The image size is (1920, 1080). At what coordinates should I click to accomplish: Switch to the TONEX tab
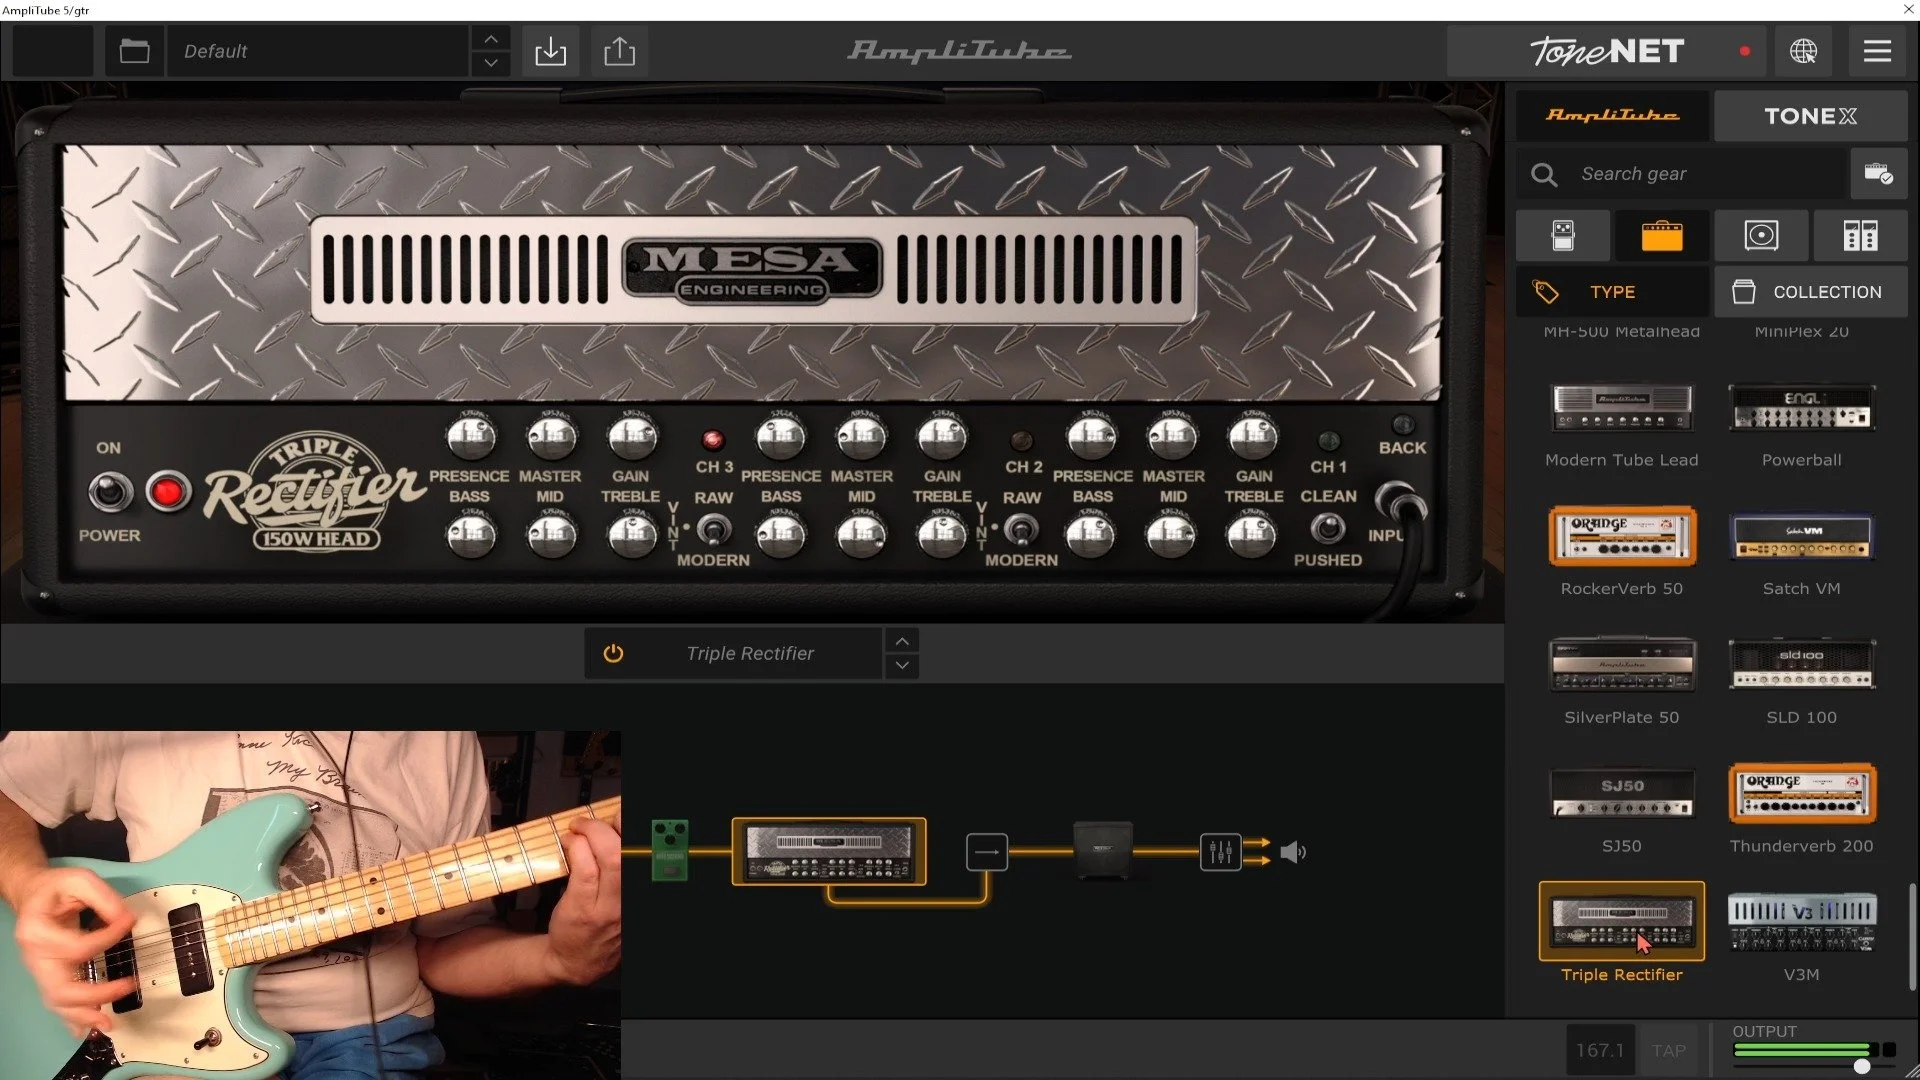click(1810, 116)
